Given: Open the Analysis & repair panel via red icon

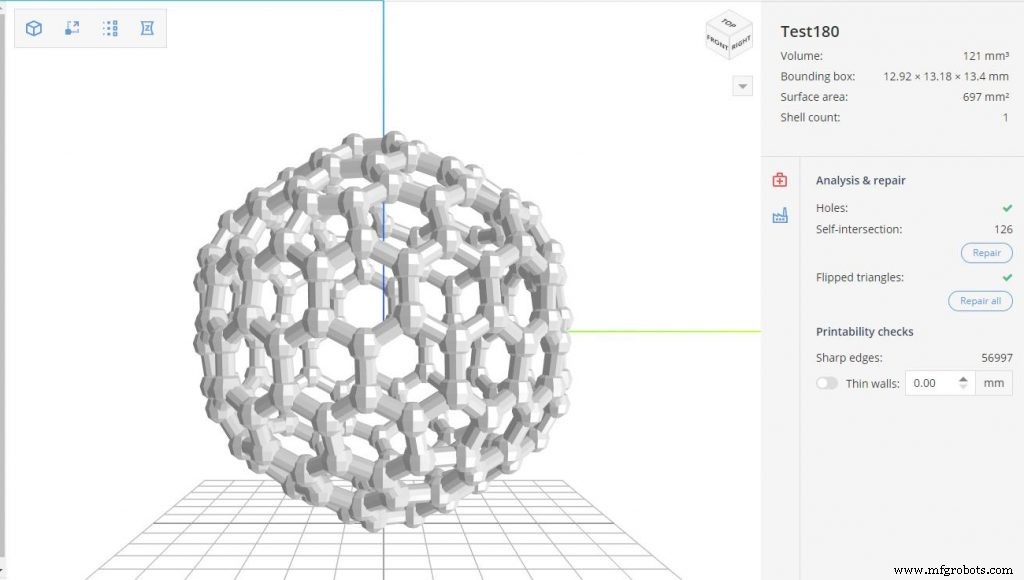Looking at the screenshot, I should pyautogui.click(x=779, y=180).
